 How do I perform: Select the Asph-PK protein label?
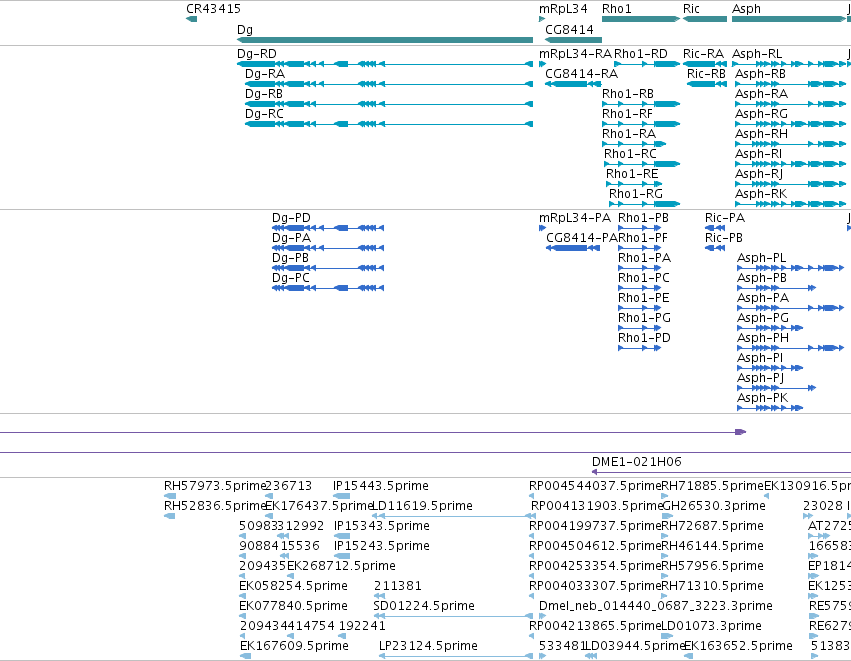[763, 398]
